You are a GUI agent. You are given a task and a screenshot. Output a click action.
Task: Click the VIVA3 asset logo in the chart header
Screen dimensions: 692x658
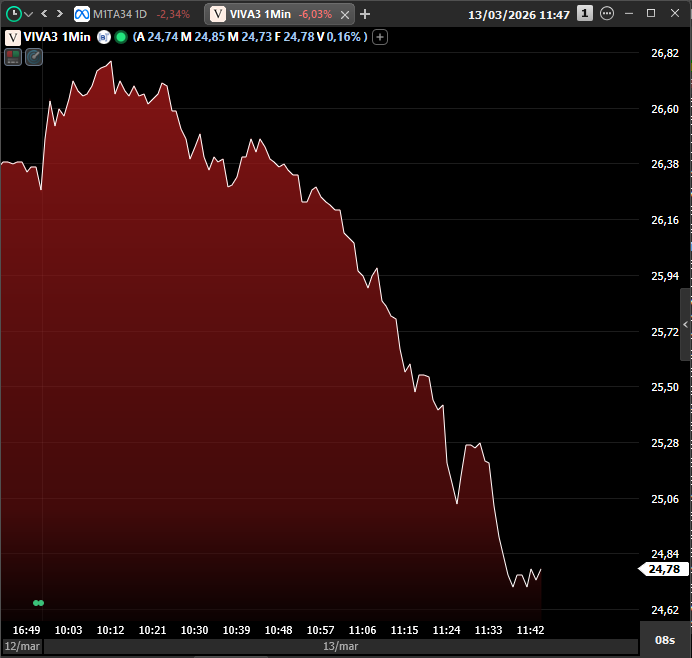coord(13,38)
